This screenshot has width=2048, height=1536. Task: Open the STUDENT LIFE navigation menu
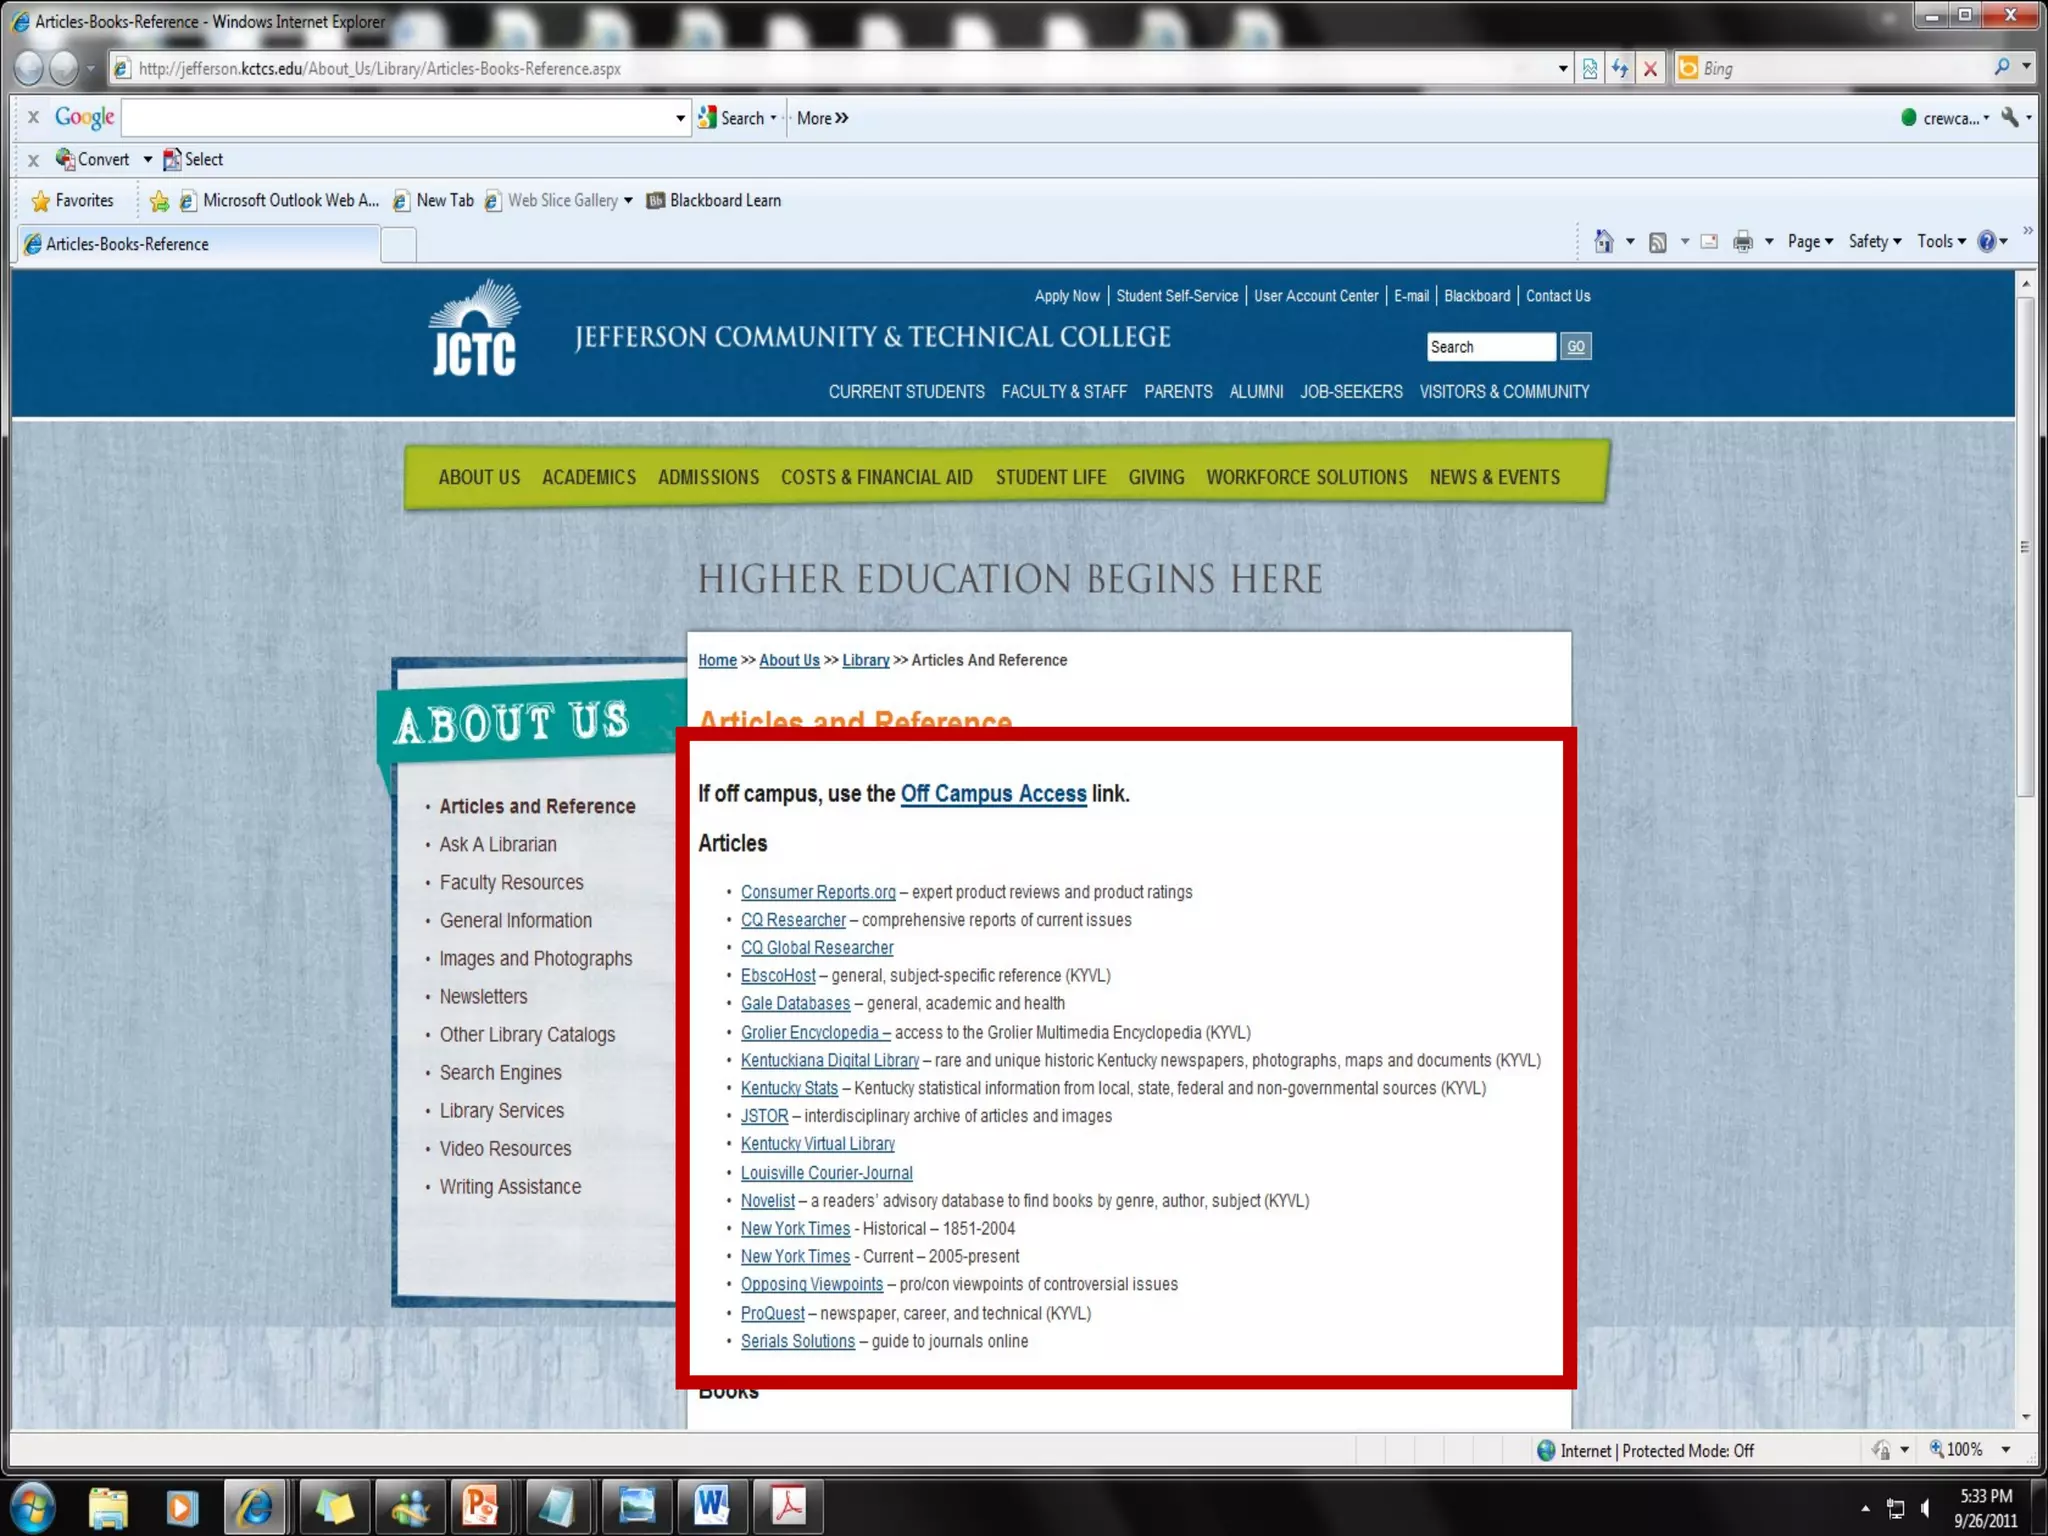pos(1050,478)
